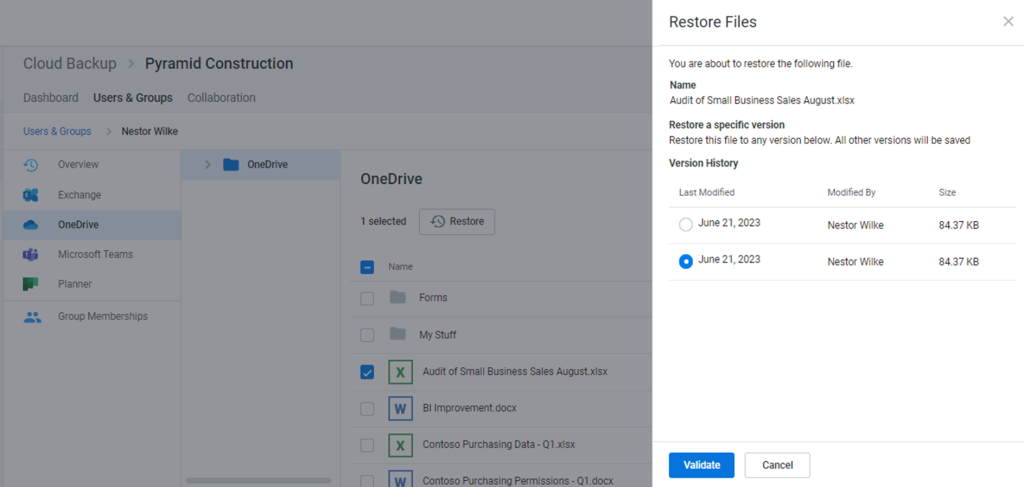Click Nestor Wilke in the breadcrumb
Screen dimensions: 1024x487
point(150,131)
